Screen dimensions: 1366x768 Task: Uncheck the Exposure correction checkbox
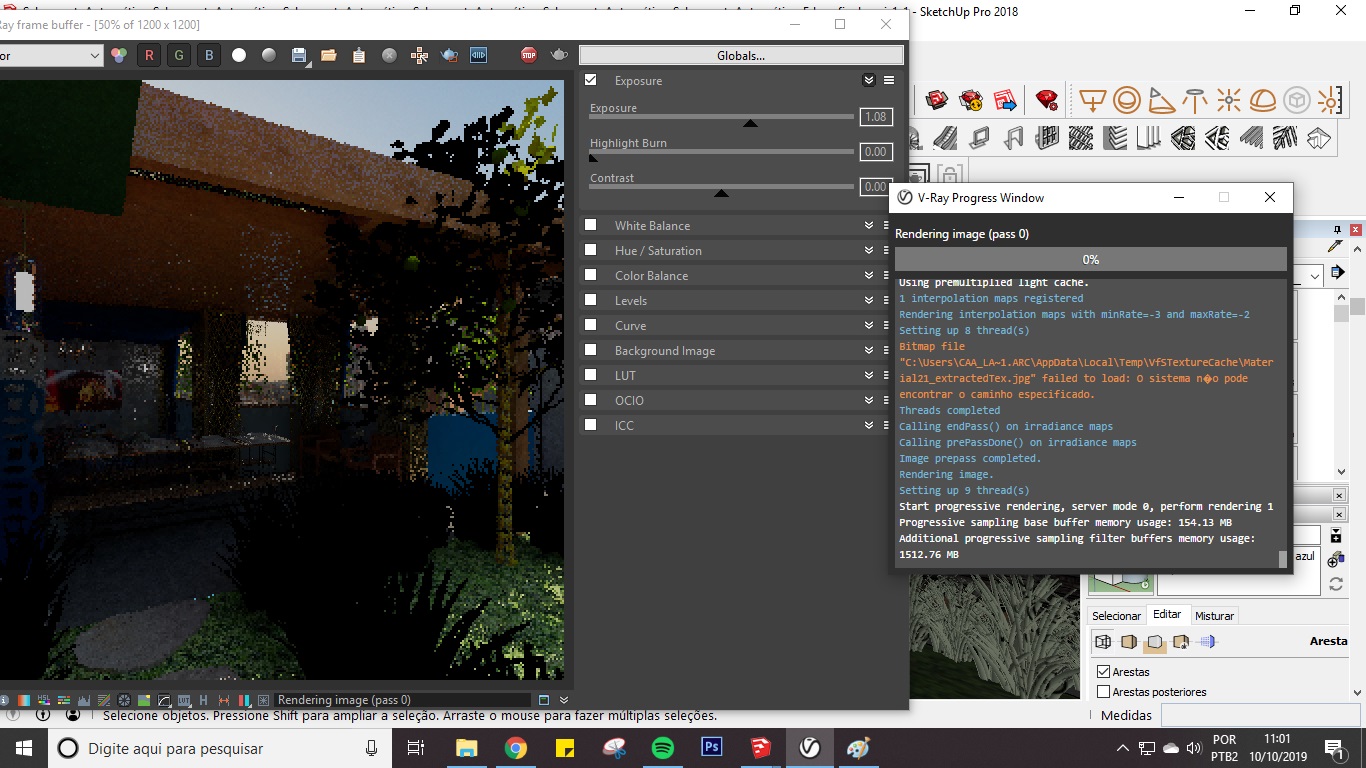pos(591,80)
